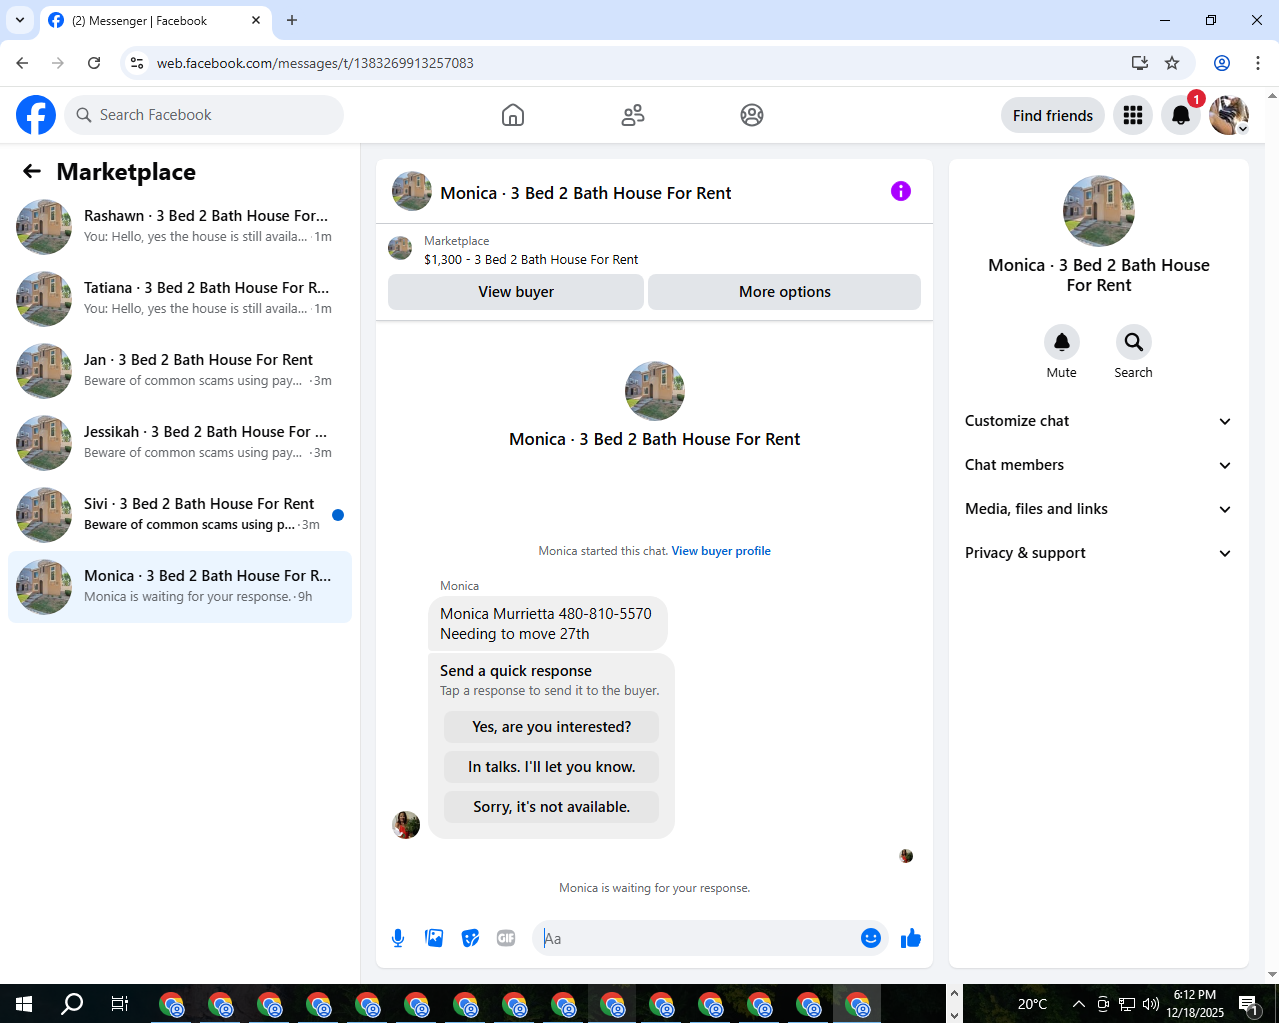This screenshot has height=1023, width=1279.
Task: Open Sivi's unread conversation
Action: 180,514
